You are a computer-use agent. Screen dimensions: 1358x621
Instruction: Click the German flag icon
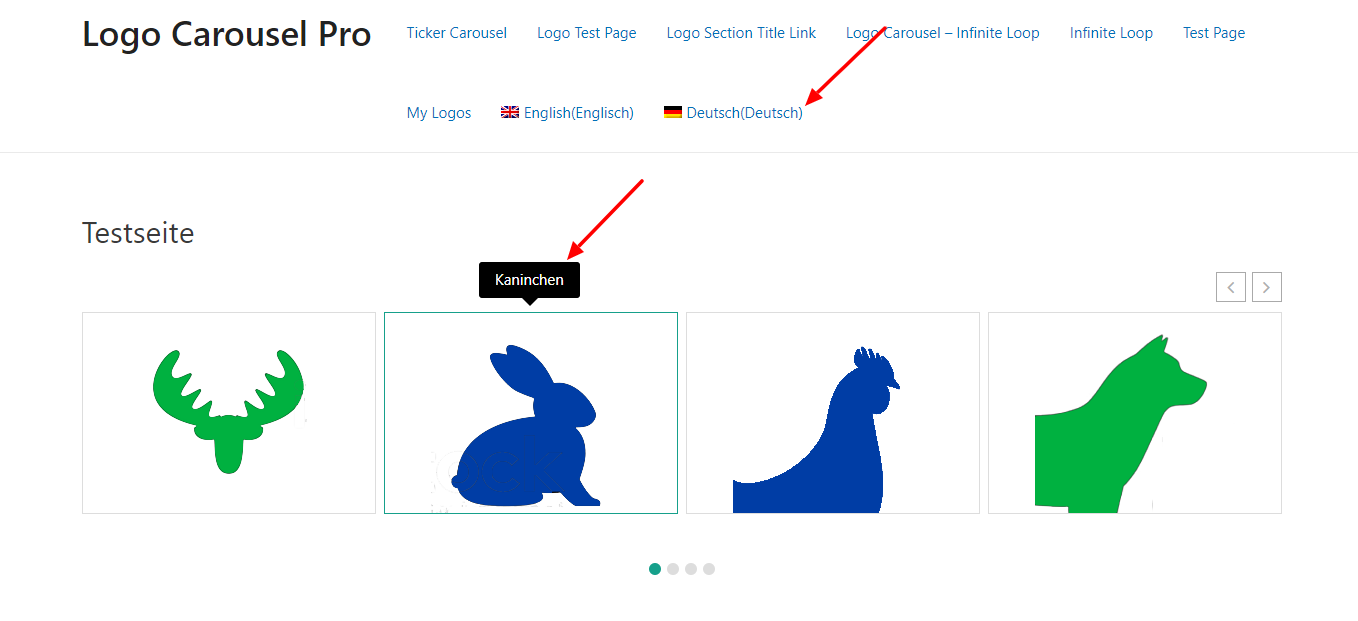pos(673,113)
